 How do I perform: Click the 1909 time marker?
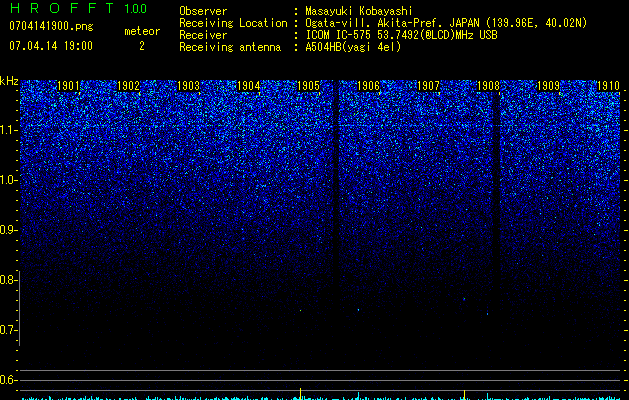[x=548, y=86]
